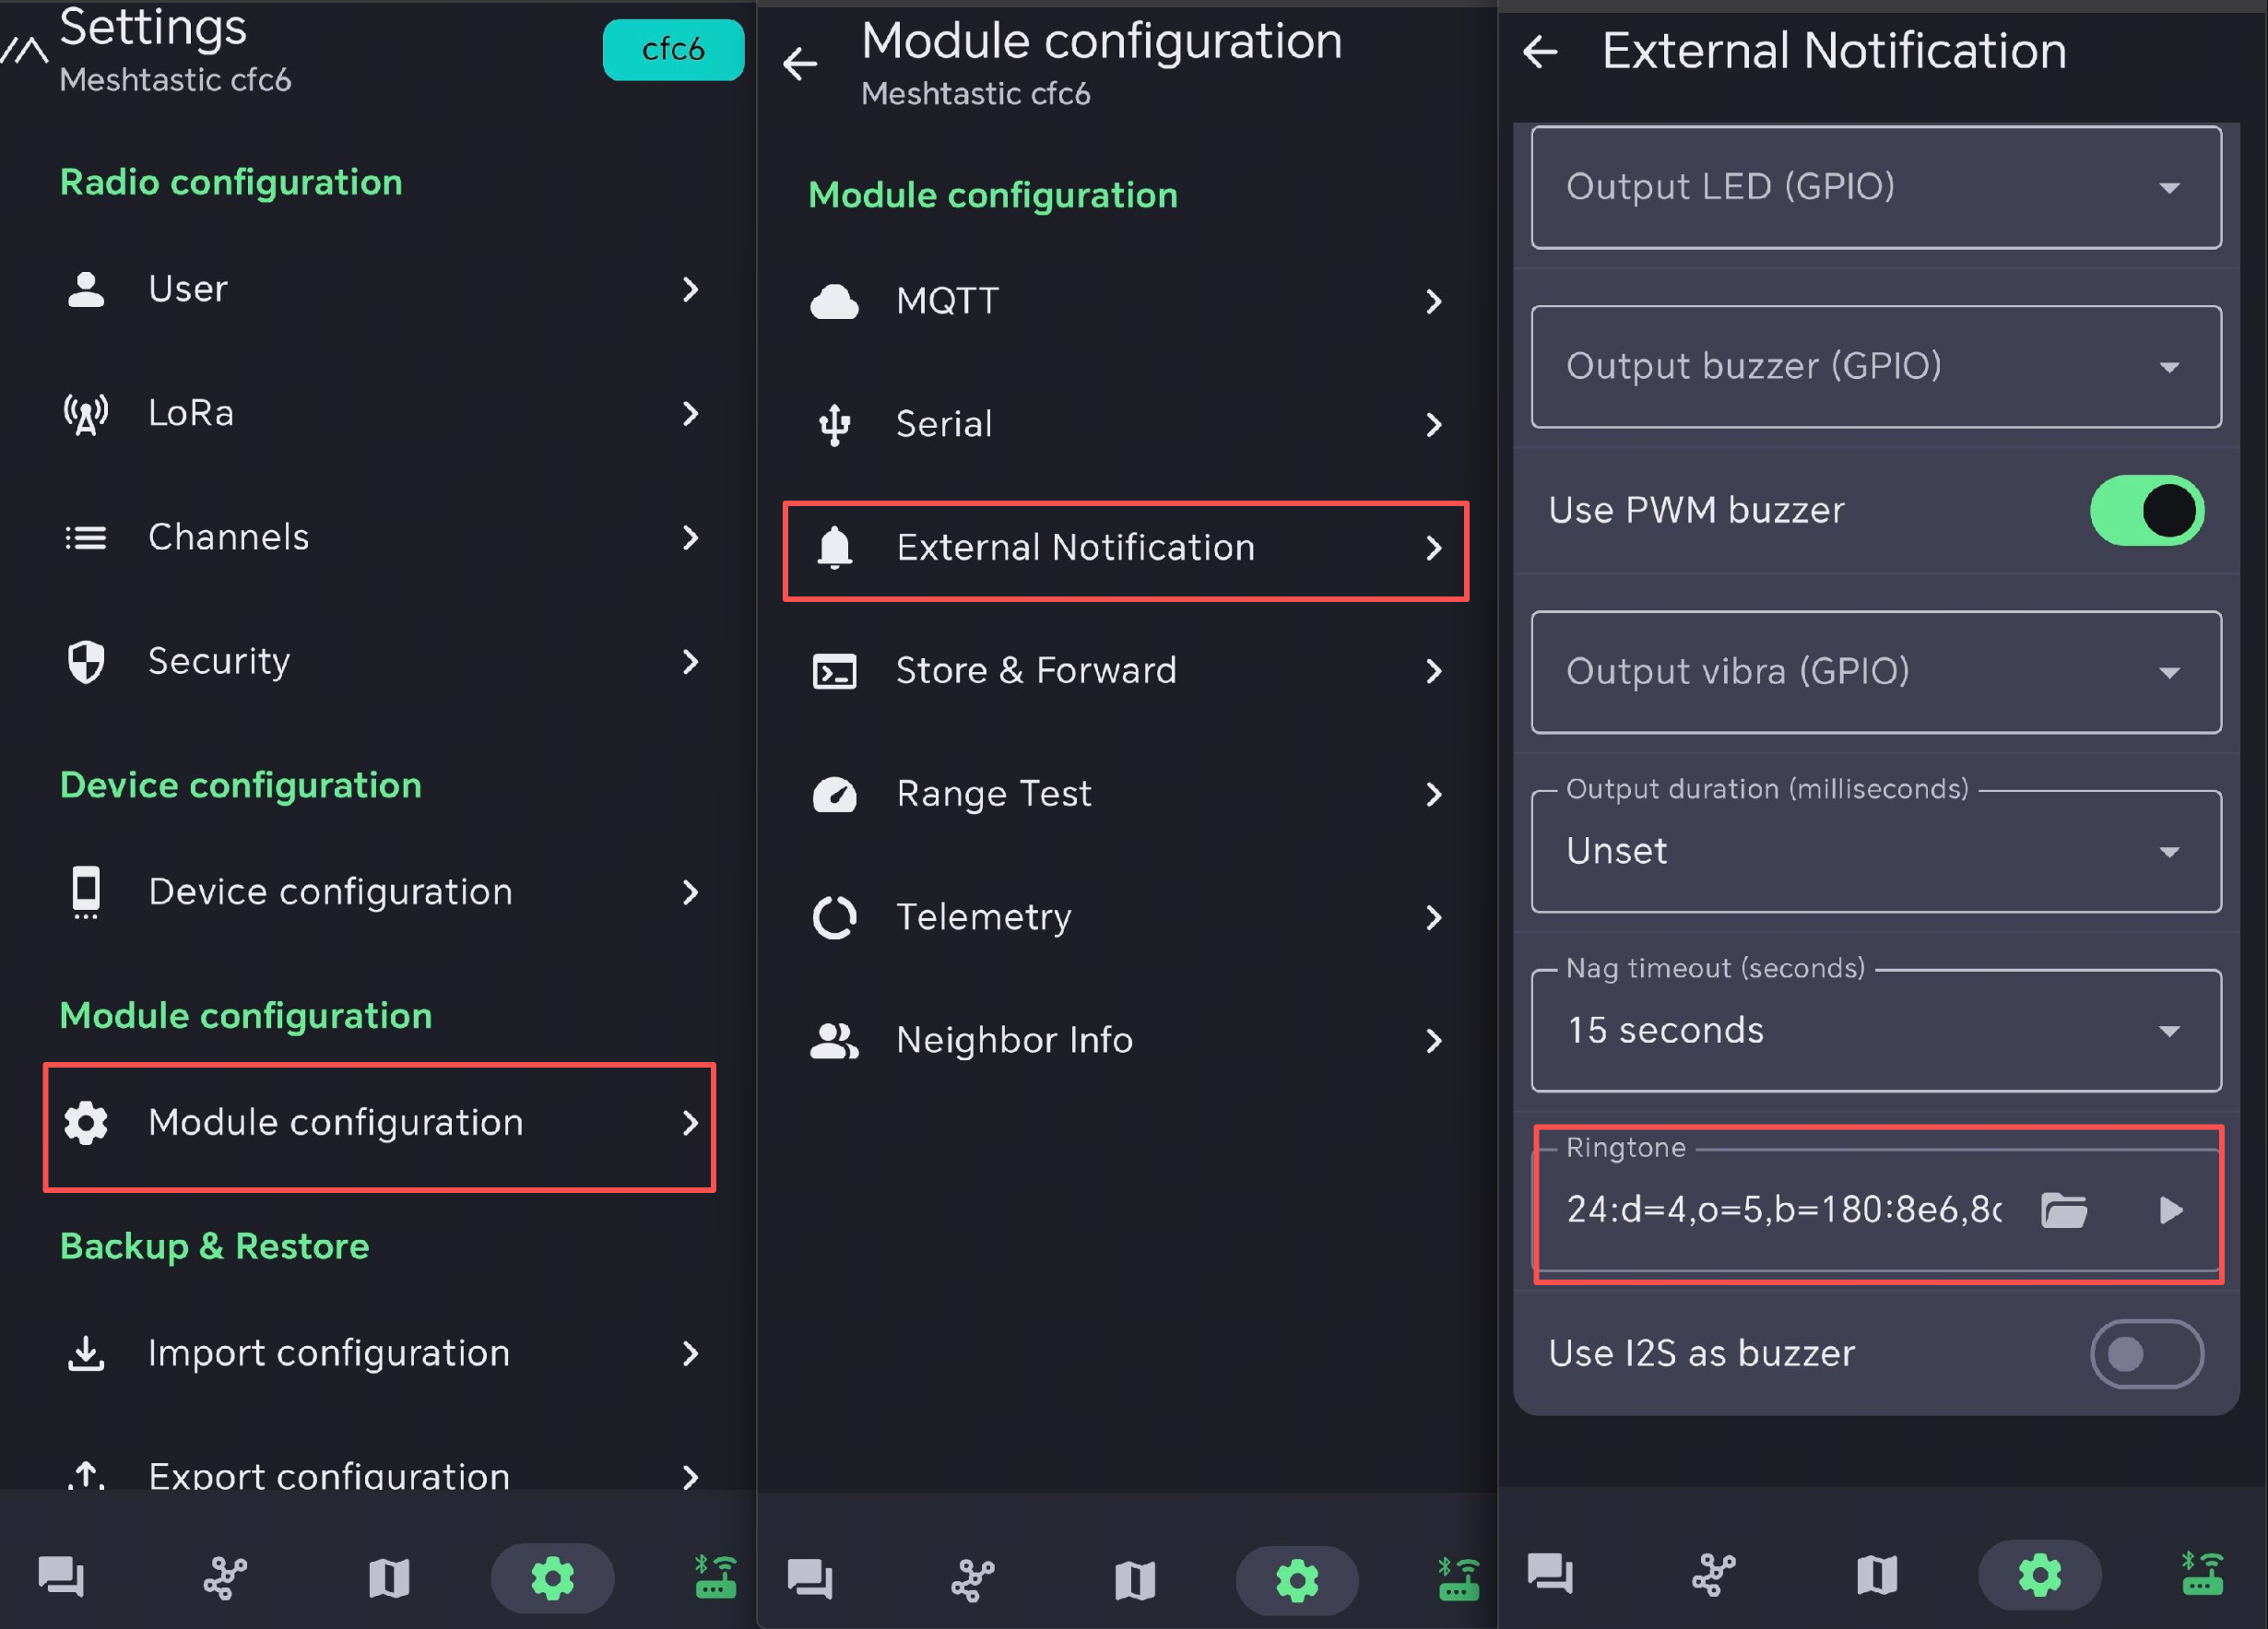2268x1629 pixels.
Task: Tap the cfc6 device button
Action: 673,49
